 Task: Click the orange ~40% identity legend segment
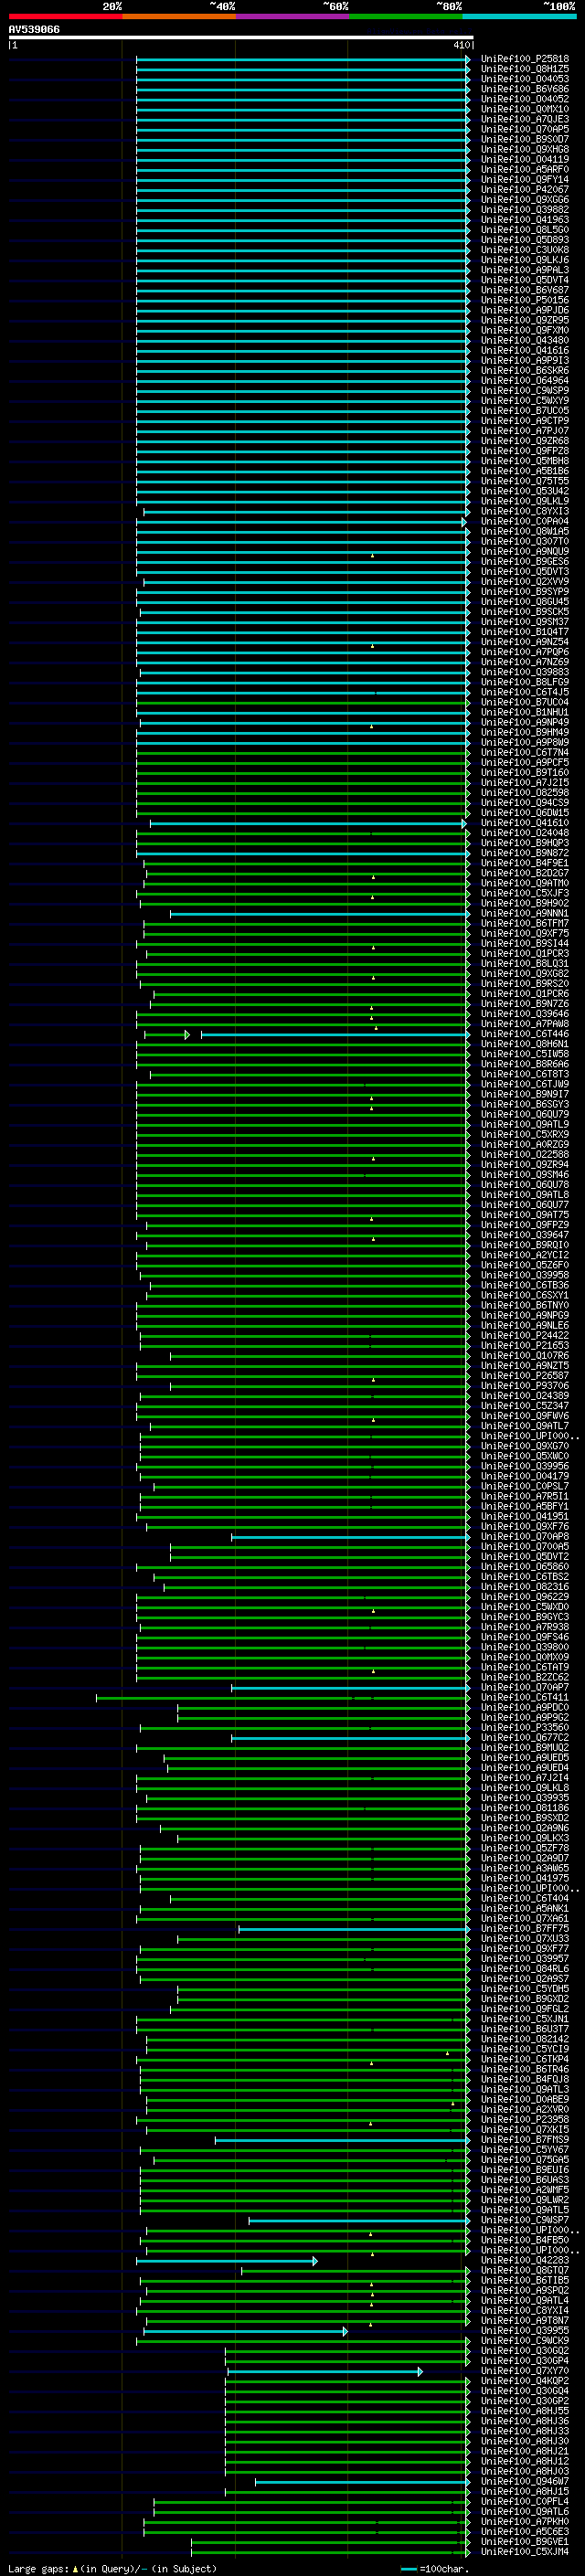pyautogui.click(x=179, y=16)
